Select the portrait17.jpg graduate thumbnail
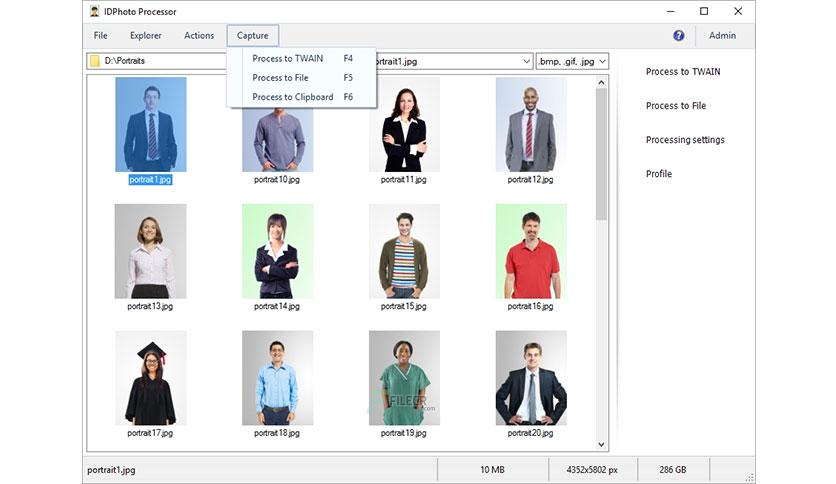Image resolution: width=836 pixels, height=484 pixels. [x=151, y=378]
